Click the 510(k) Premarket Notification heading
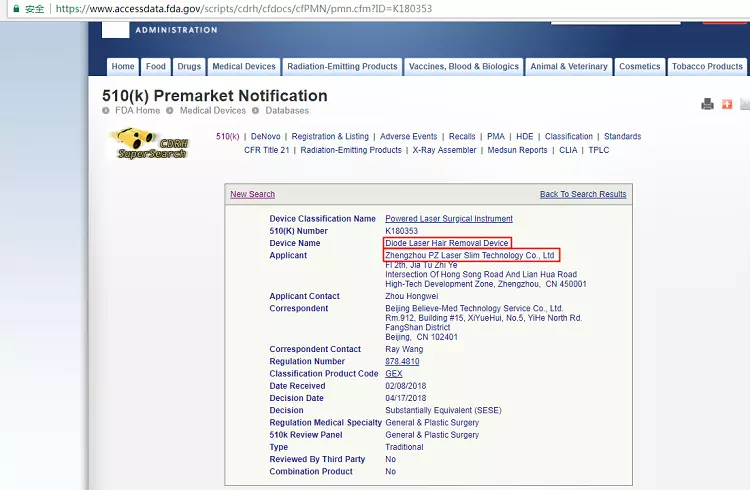The width and height of the screenshot is (750, 490). tap(214, 96)
